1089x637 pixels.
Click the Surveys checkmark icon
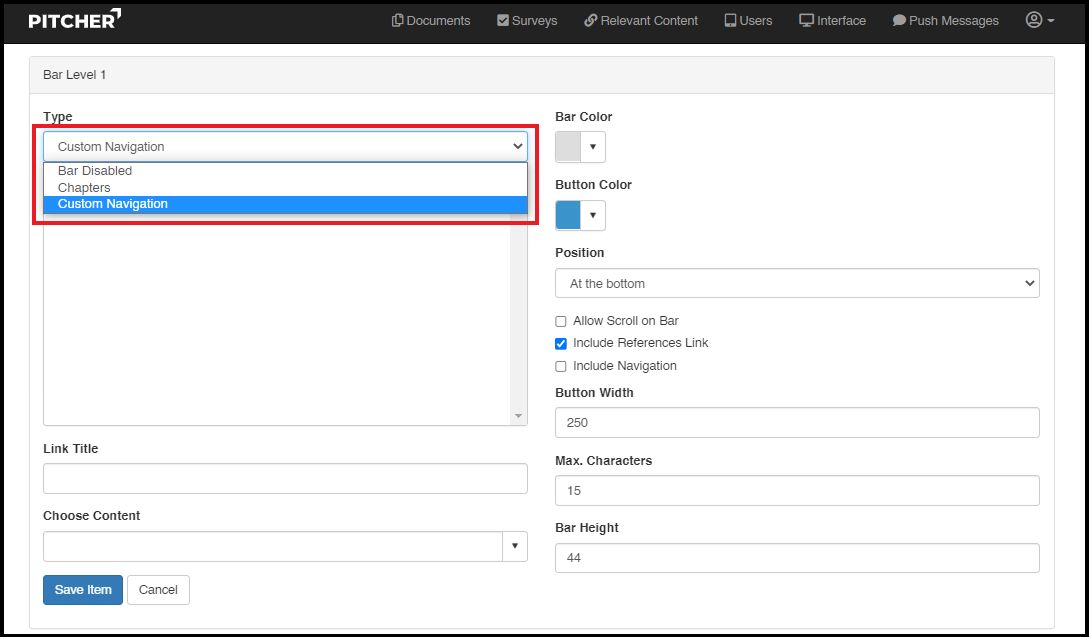click(x=503, y=20)
